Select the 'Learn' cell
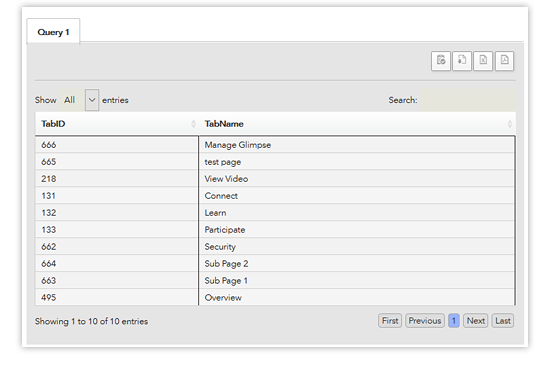This screenshot has width=550, height=380. tap(357, 213)
